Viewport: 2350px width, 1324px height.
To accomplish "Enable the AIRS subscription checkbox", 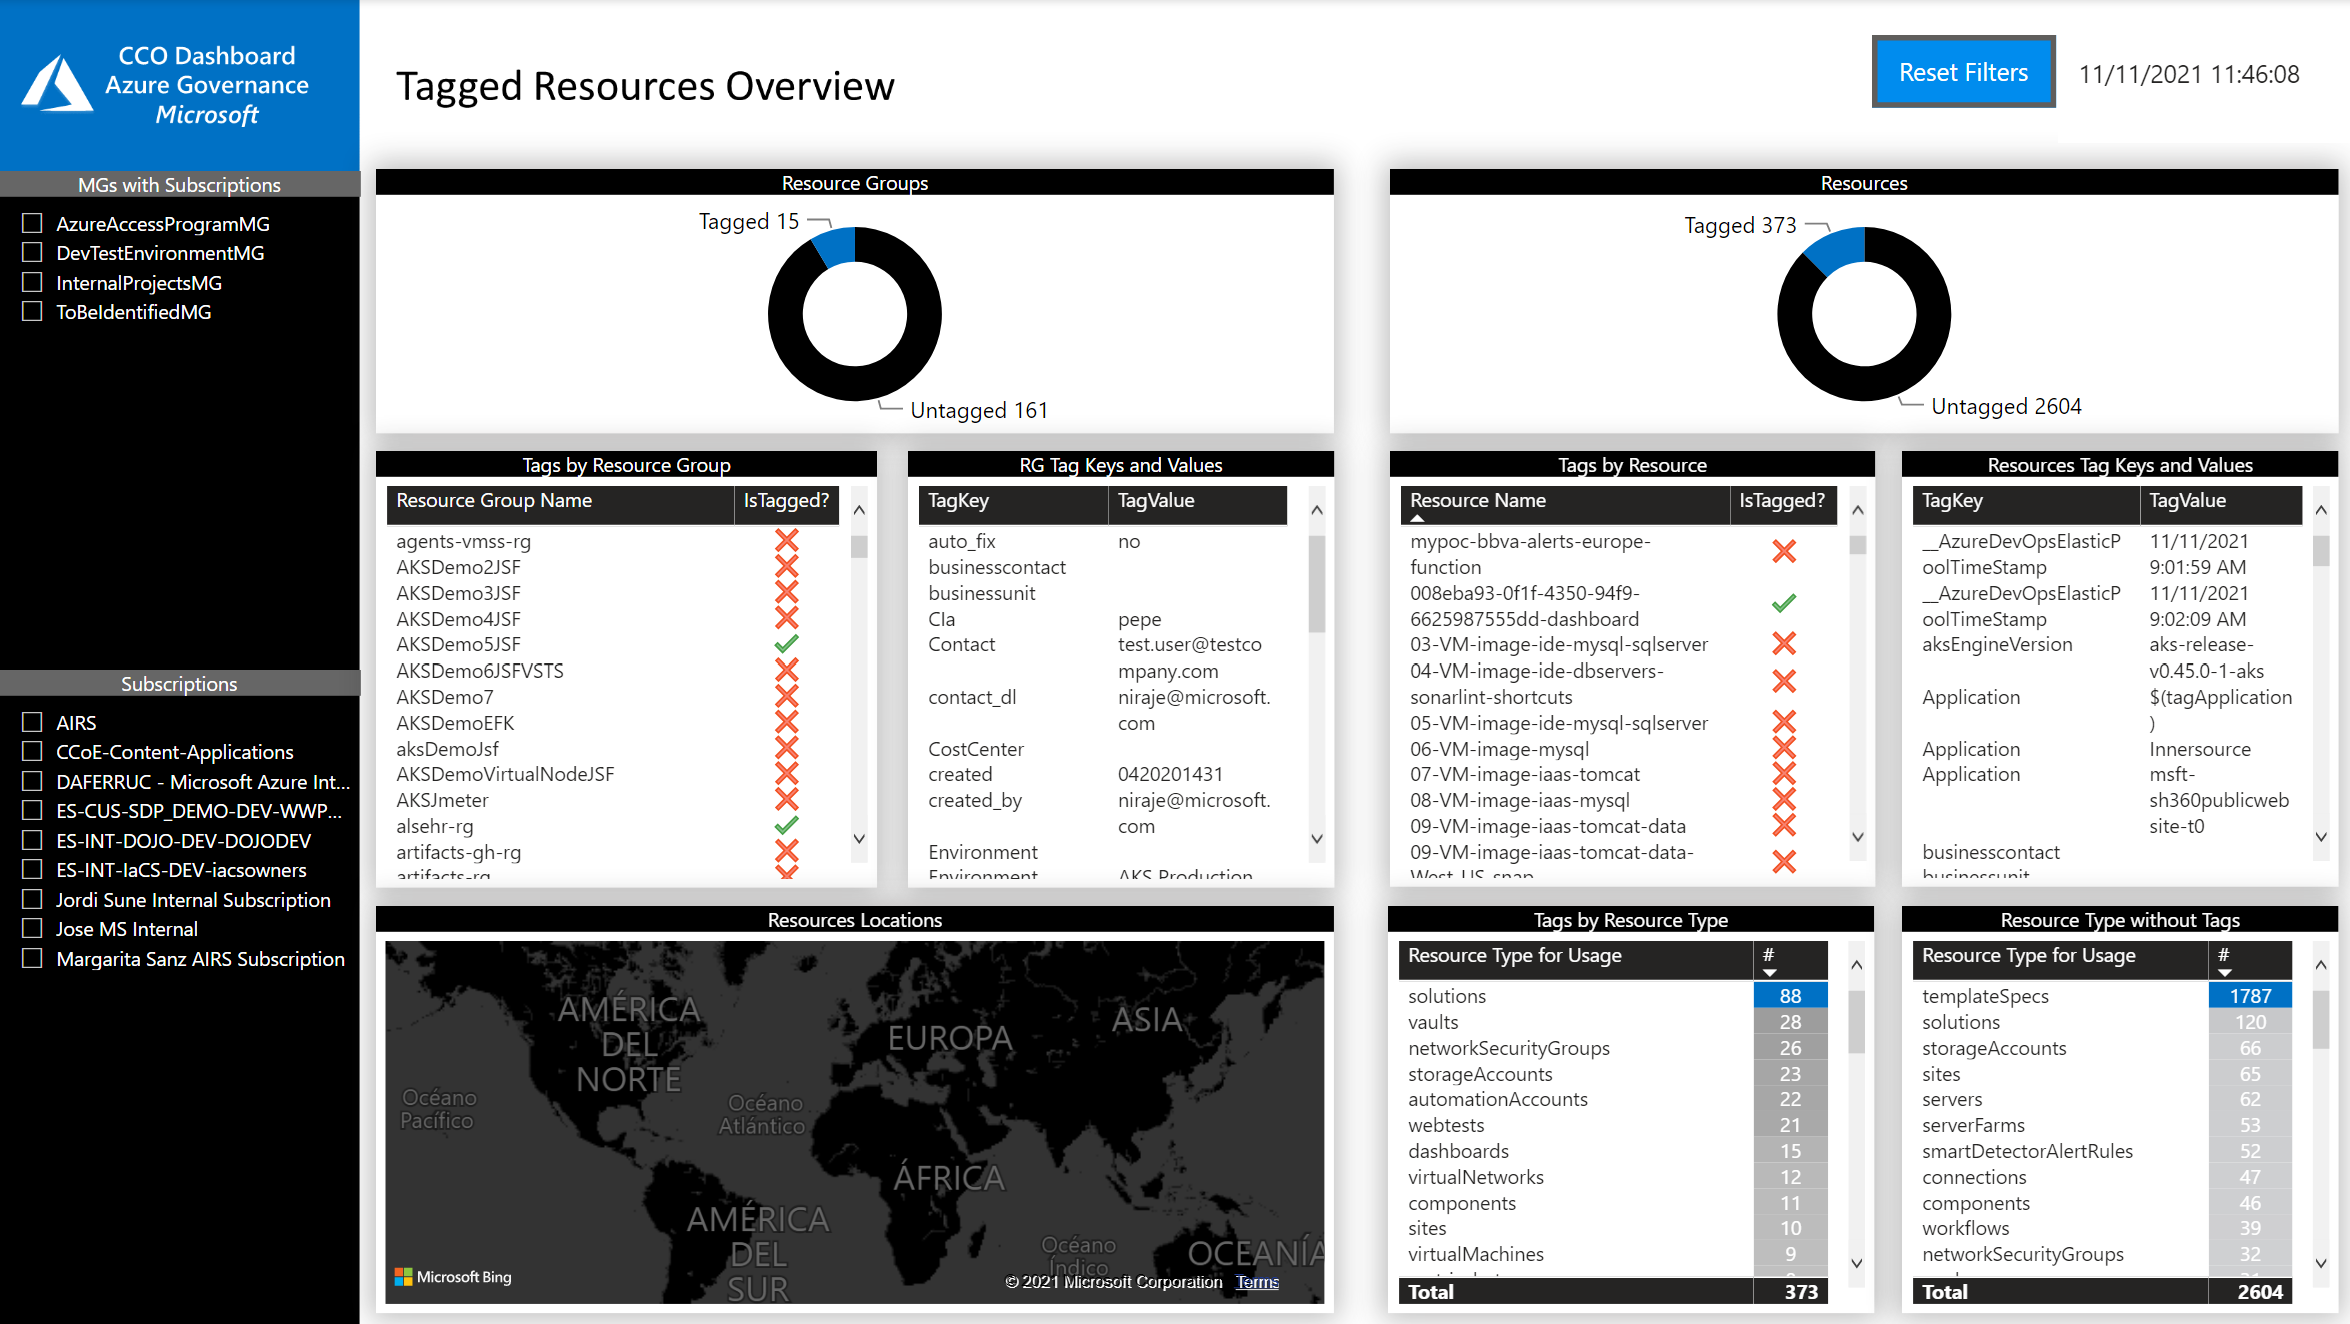I will point(33,722).
